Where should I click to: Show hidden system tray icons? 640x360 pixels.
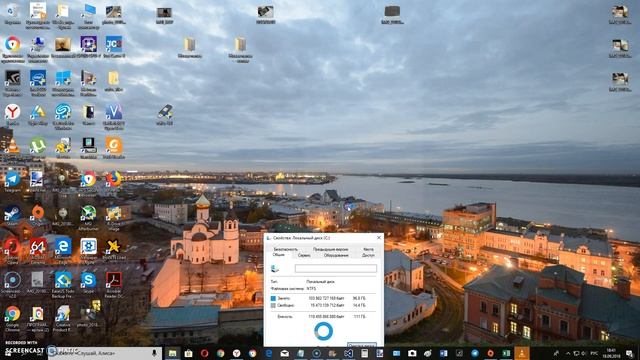pos(568,353)
